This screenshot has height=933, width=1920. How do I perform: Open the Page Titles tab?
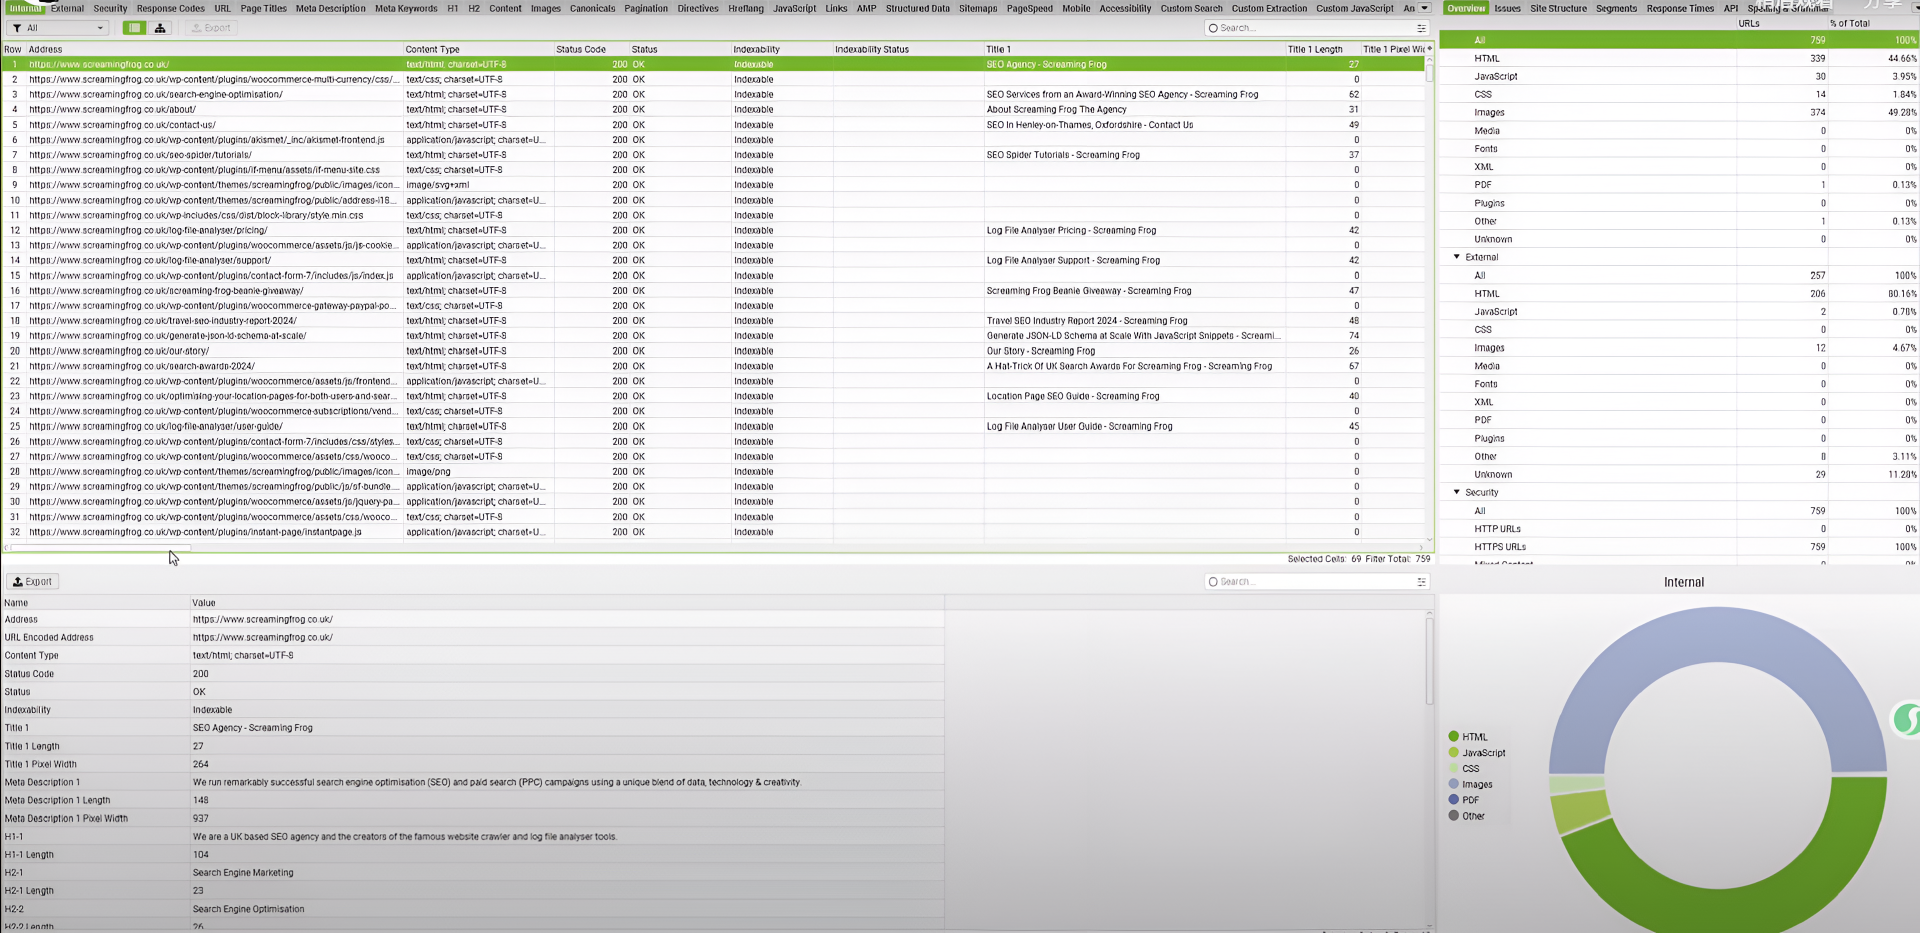(264, 8)
